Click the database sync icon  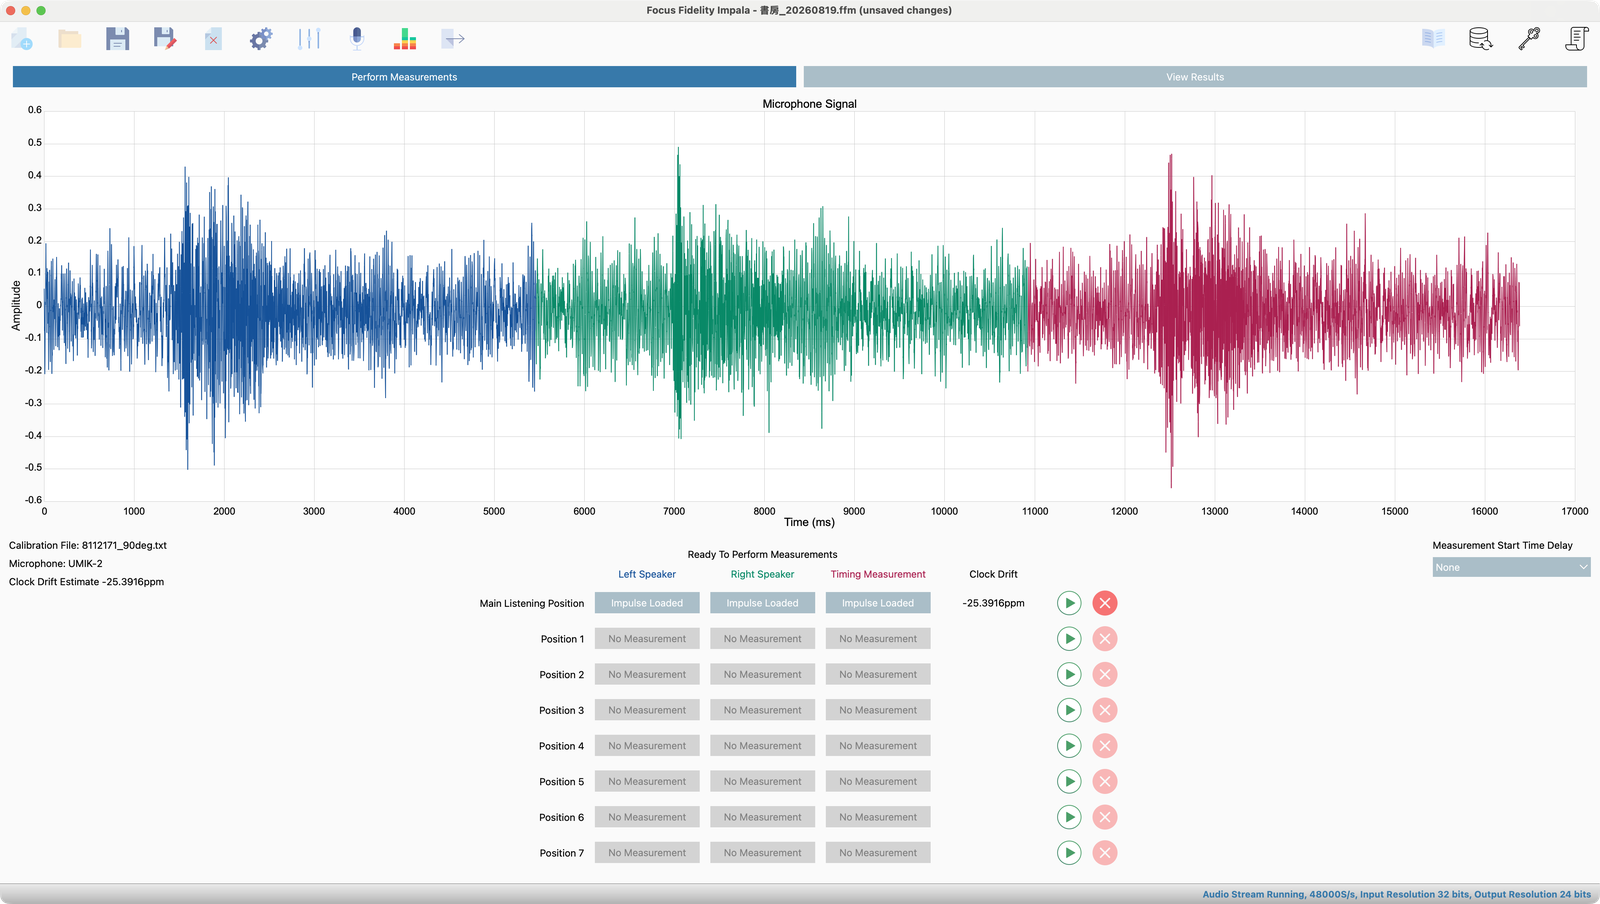(1481, 39)
